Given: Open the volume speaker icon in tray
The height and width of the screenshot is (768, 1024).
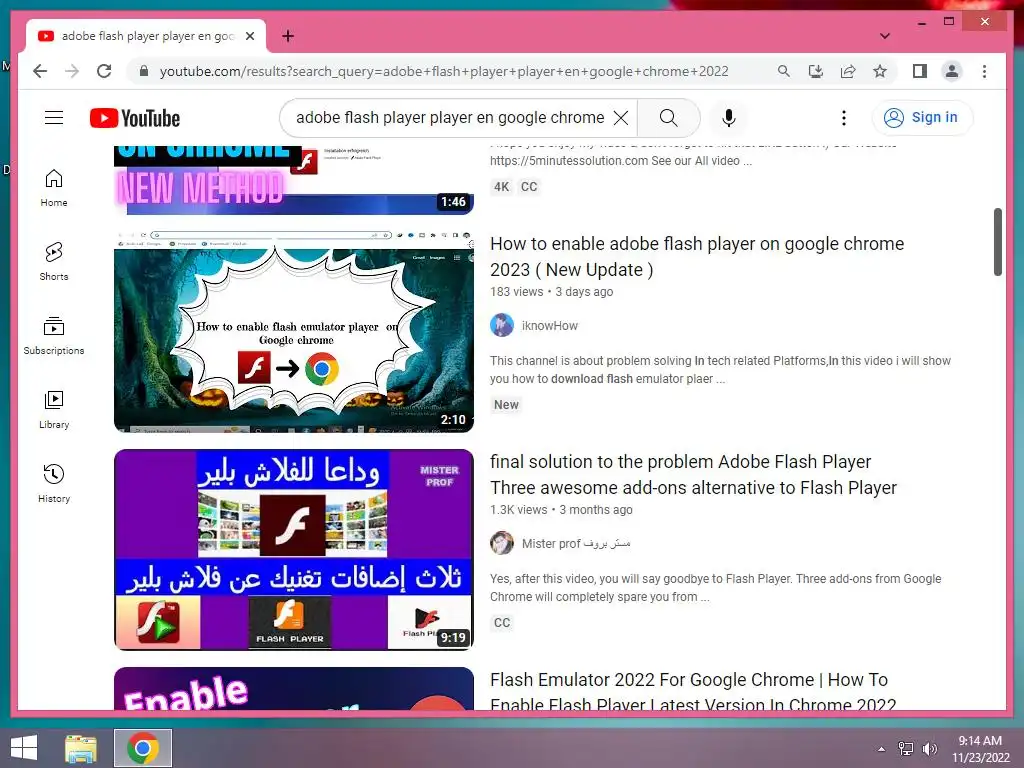Looking at the screenshot, I should 929,749.
